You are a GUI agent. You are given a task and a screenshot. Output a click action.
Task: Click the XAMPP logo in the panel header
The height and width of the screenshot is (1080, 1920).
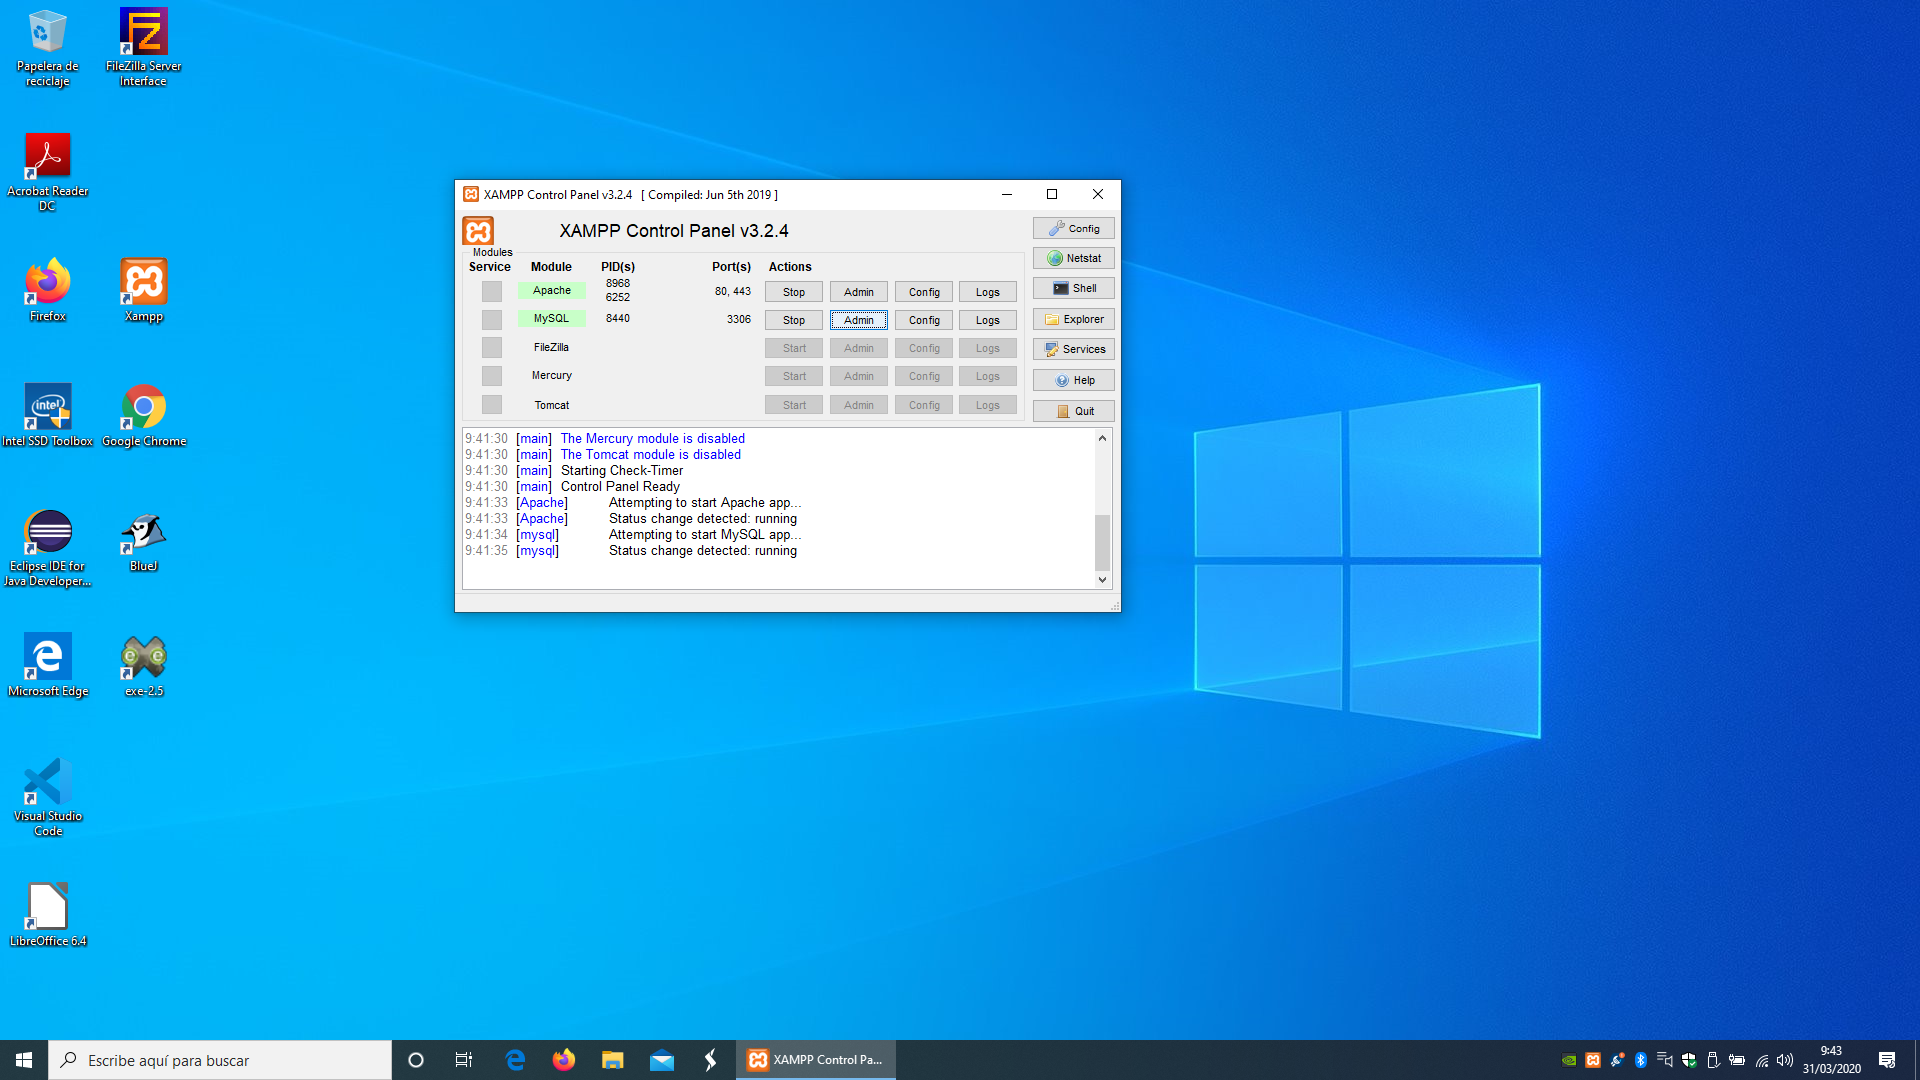478,231
